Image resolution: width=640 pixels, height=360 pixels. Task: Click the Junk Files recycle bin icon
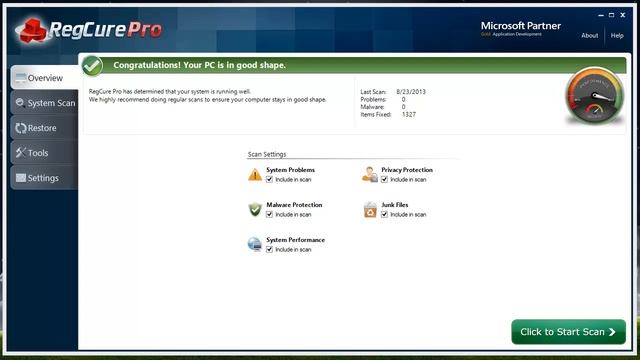click(x=370, y=209)
